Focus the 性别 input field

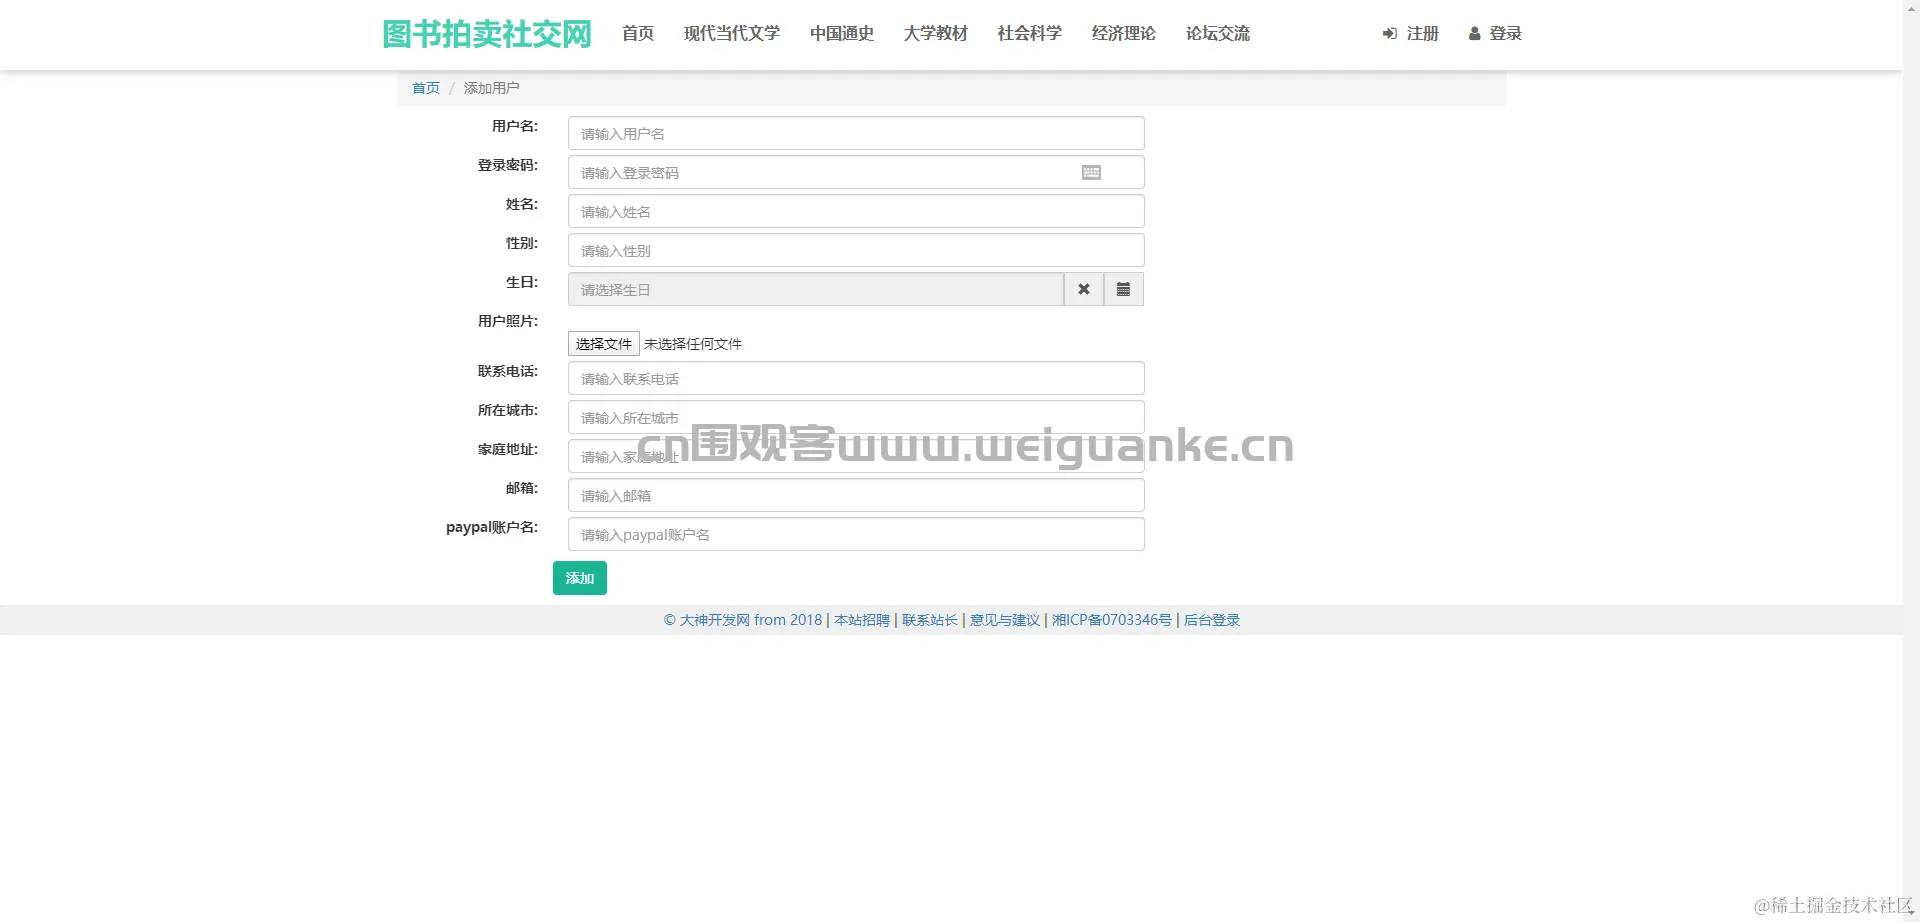(856, 250)
